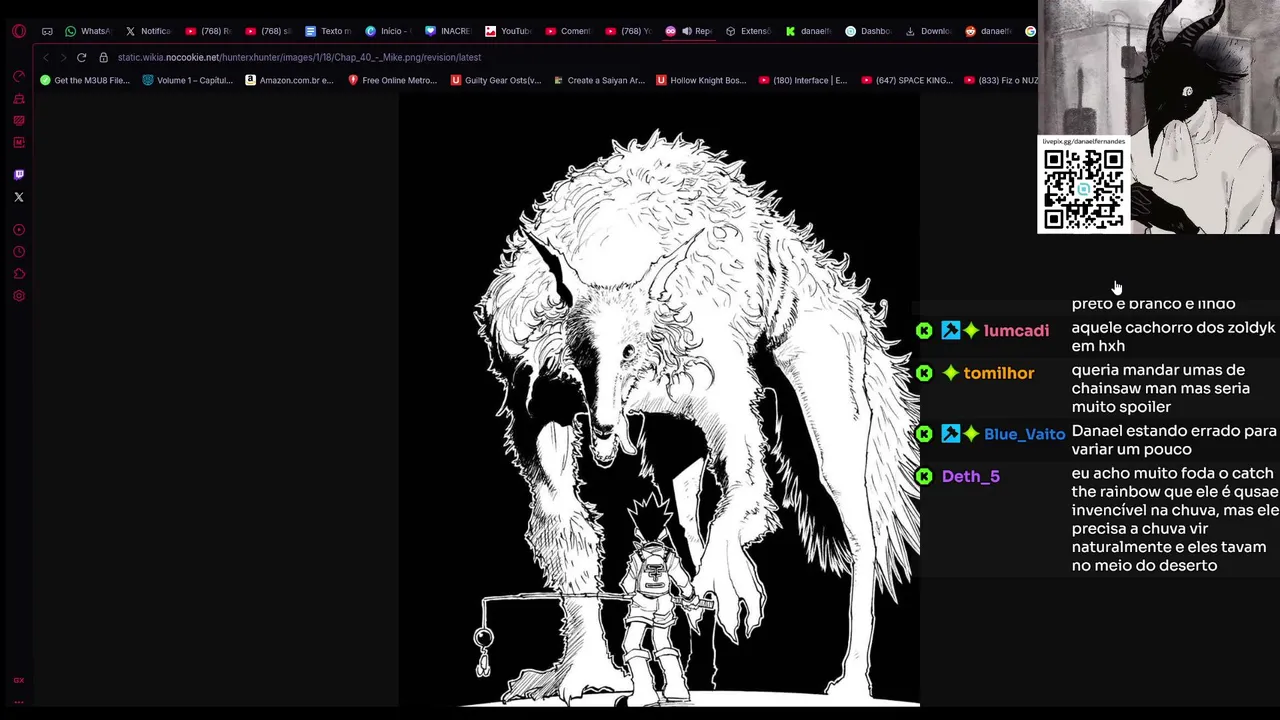Go forward one page
1280x720 pixels.
point(63,57)
